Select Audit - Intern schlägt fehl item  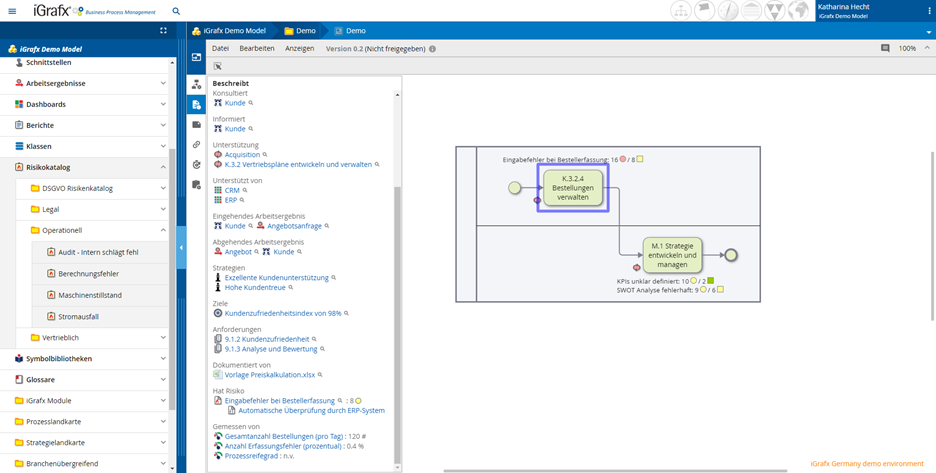tap(98, 252)
